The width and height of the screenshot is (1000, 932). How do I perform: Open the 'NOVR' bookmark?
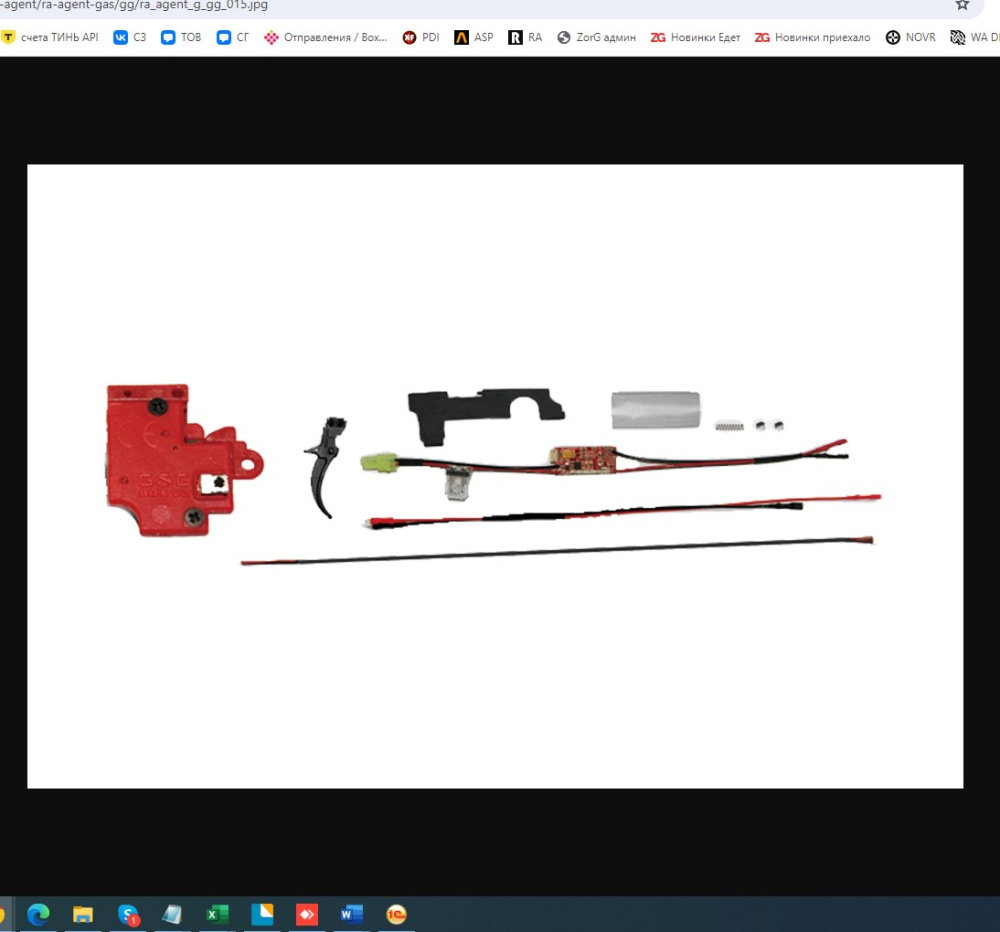pyautogui.click(x=911, y=38)
